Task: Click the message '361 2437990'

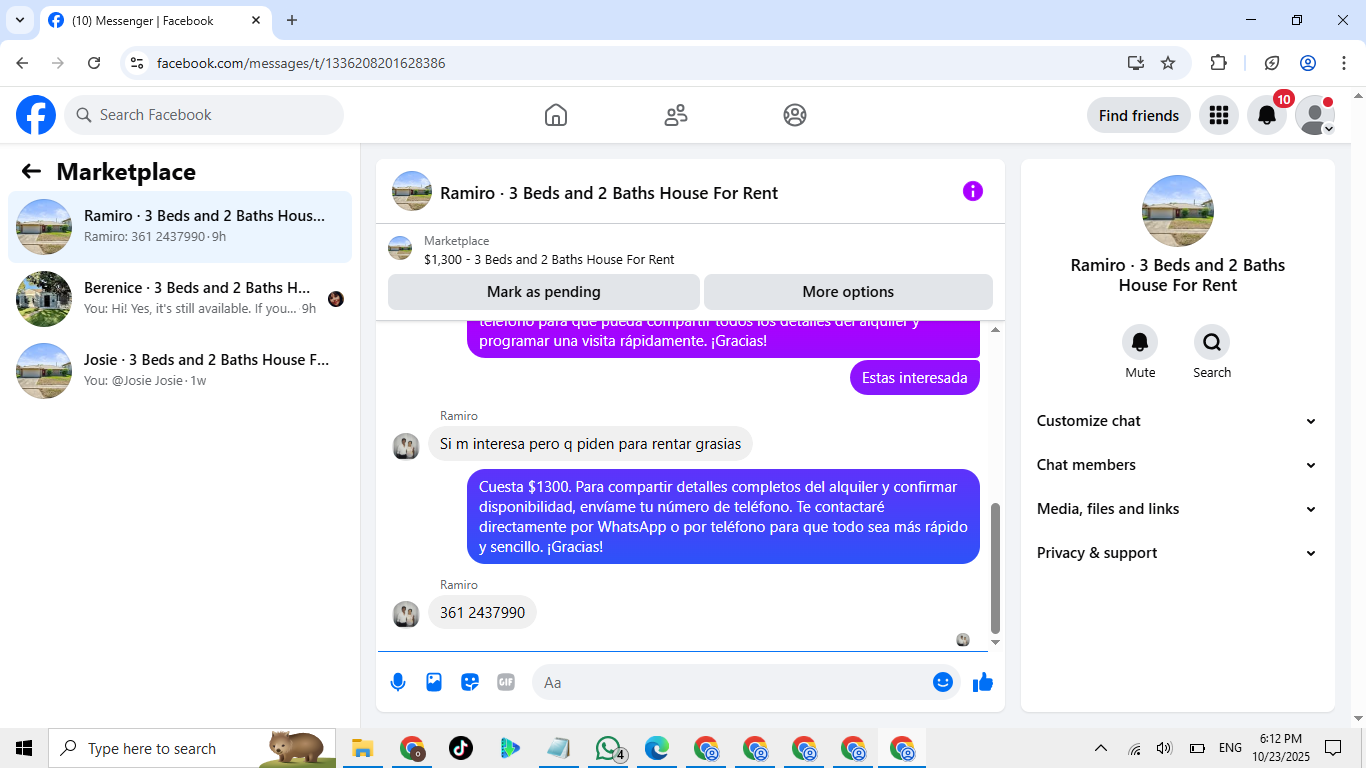Action: point(482,612)
